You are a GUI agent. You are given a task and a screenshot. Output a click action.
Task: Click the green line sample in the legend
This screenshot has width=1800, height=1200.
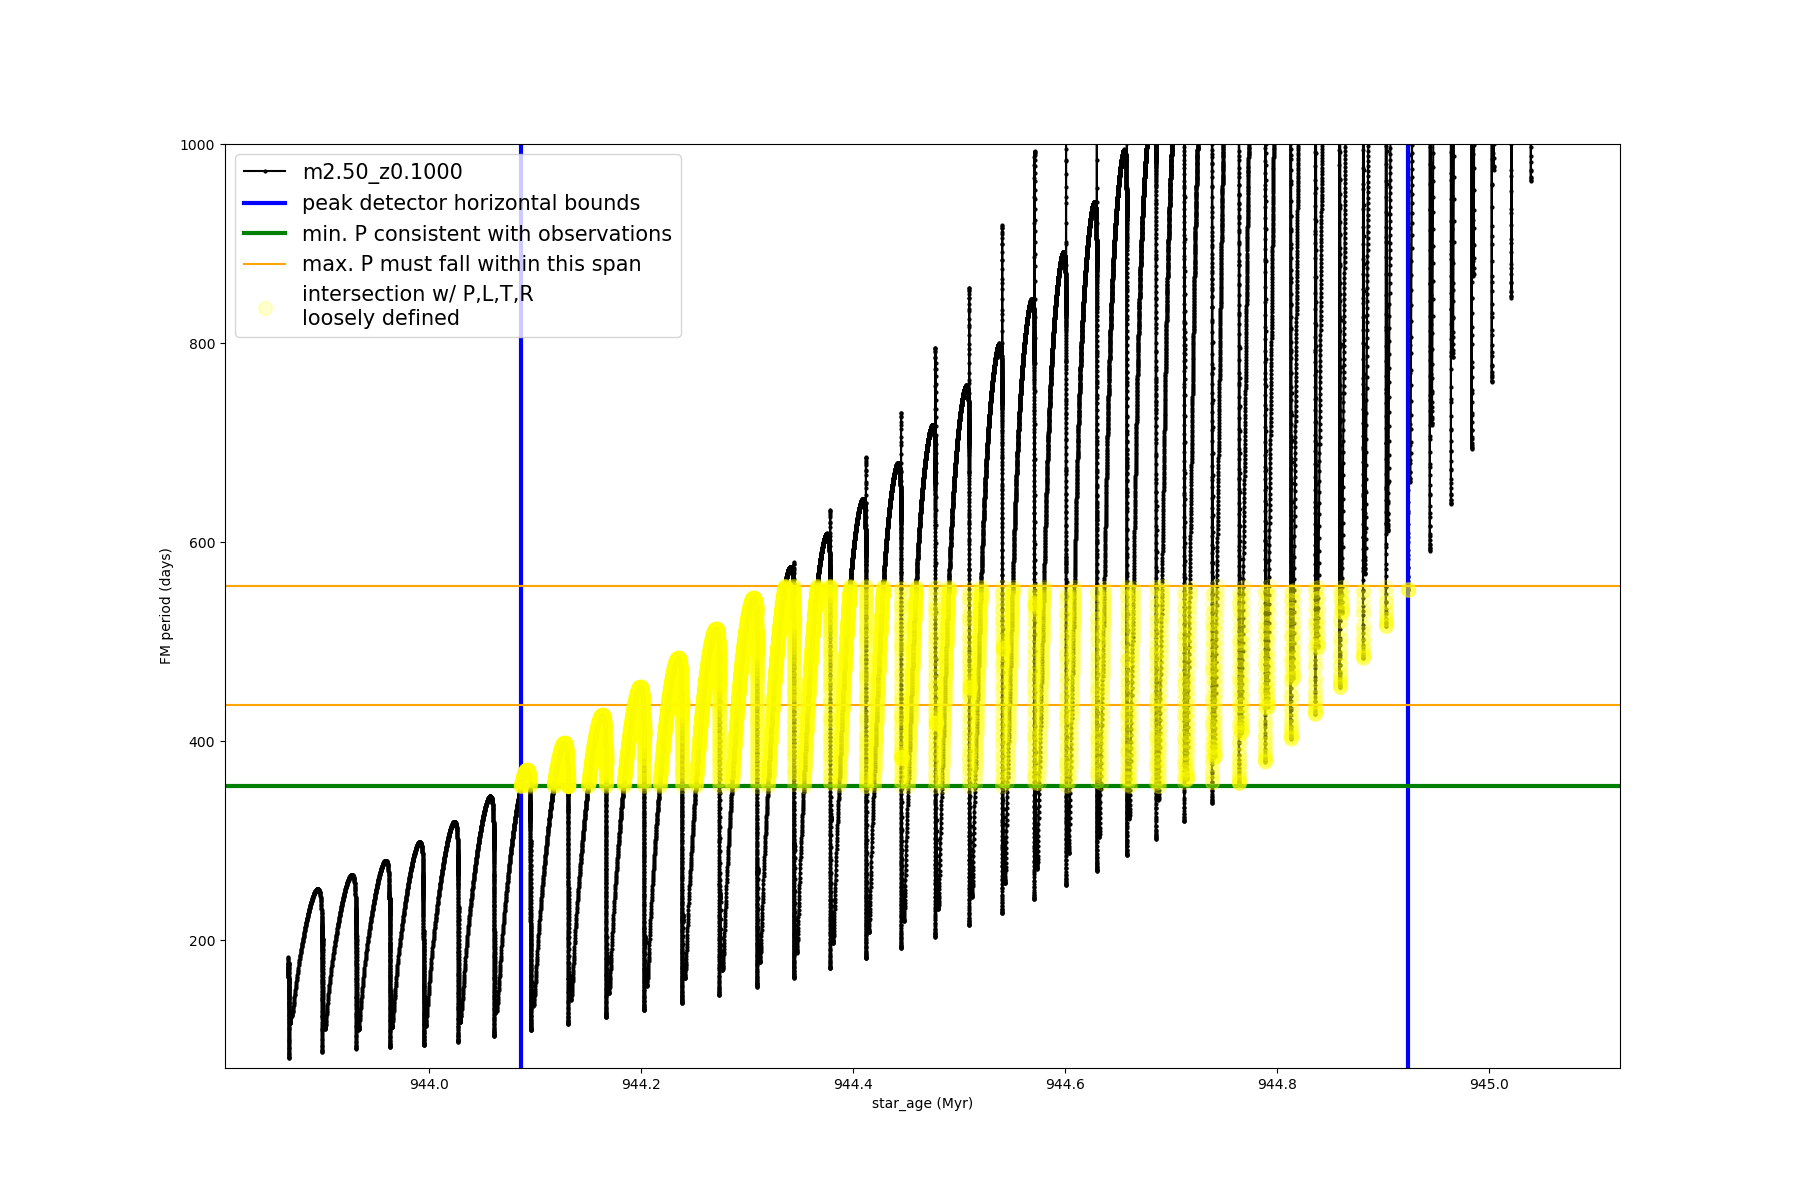265,234
